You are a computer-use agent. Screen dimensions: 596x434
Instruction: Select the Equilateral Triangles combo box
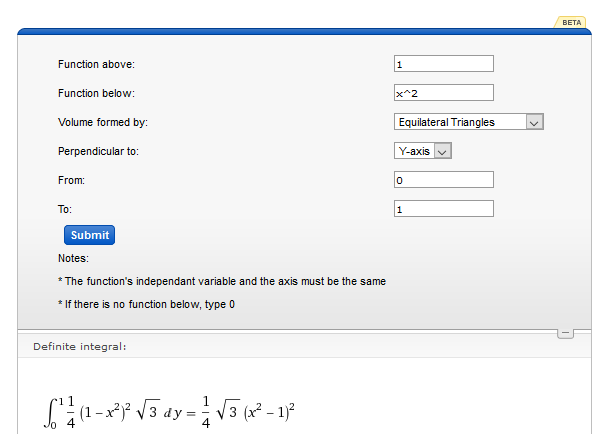(x=469, y=122)
